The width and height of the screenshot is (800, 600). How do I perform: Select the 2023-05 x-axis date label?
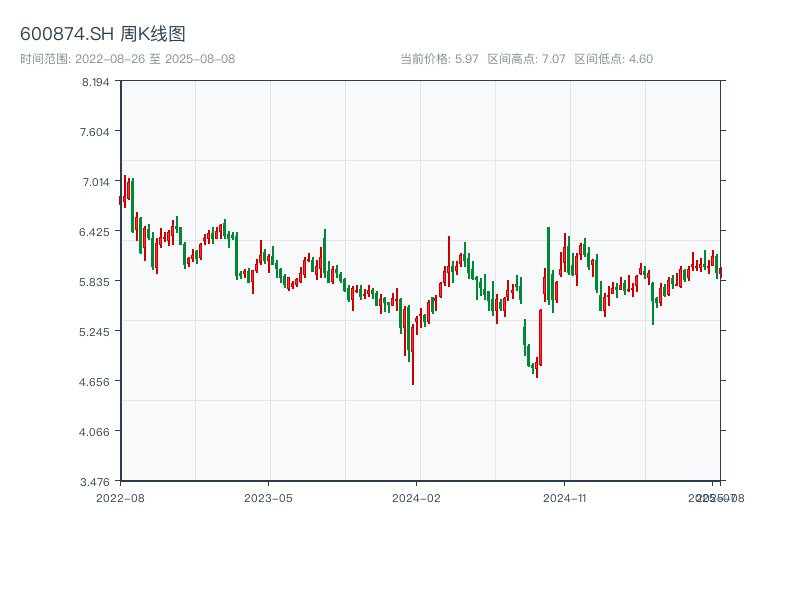(268, 497)
